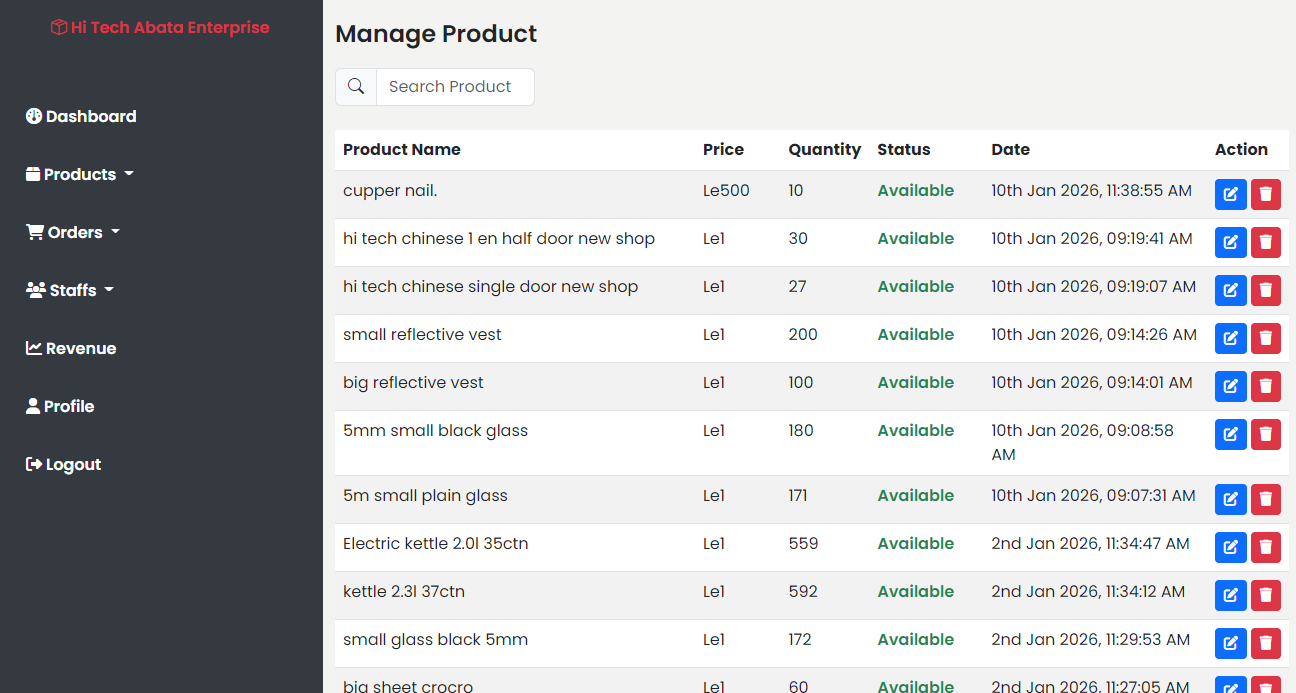Image resolution: width=1296 pixels, height=693 pixels.
Task: Click trash icon for 5mm small black glass
Action: point(1265,434)
